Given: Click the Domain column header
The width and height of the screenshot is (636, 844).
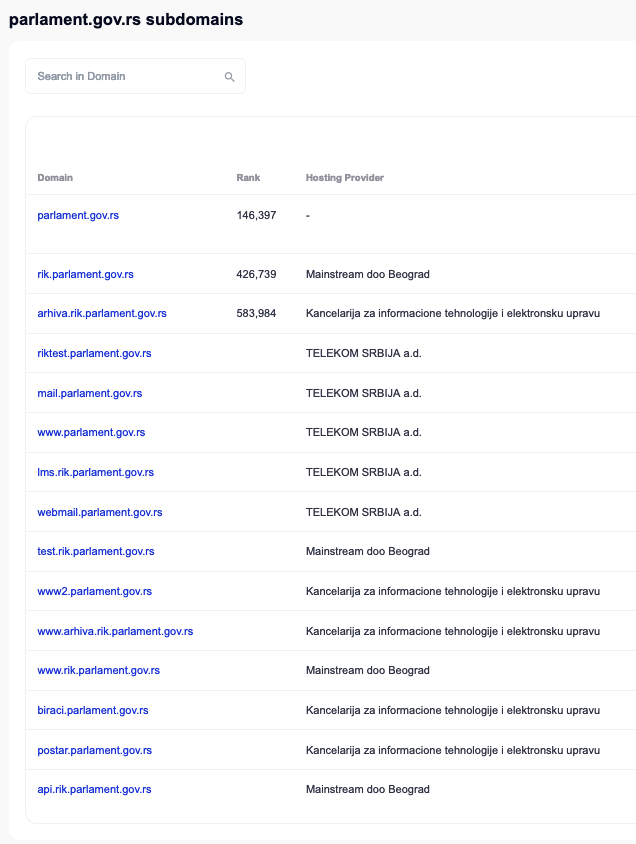Looking at the screenshot, I should tap(55, 178).
